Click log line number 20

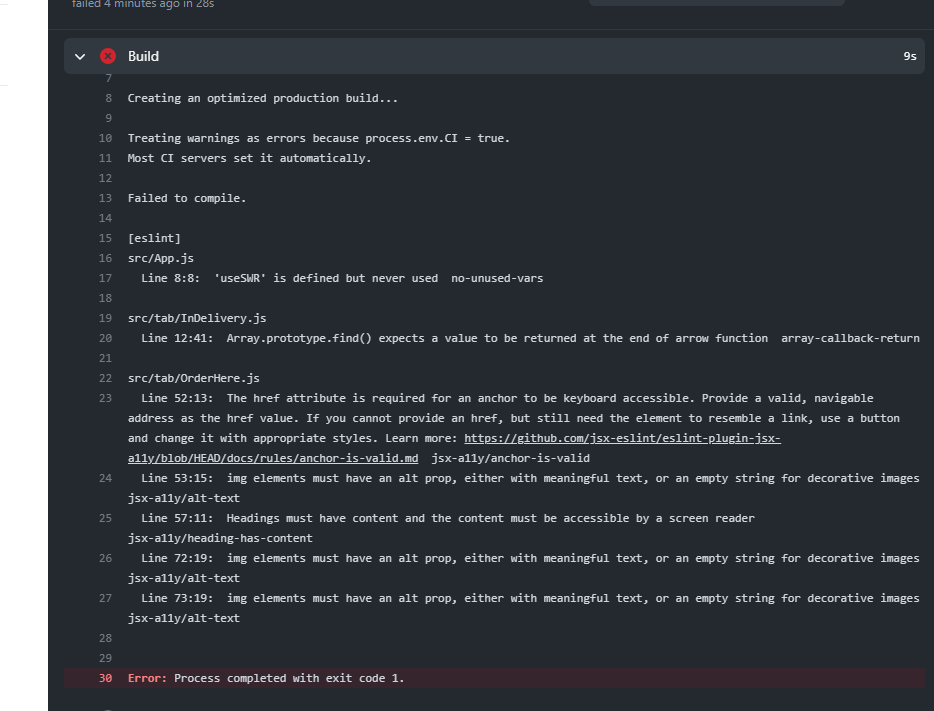coord(105,338)
